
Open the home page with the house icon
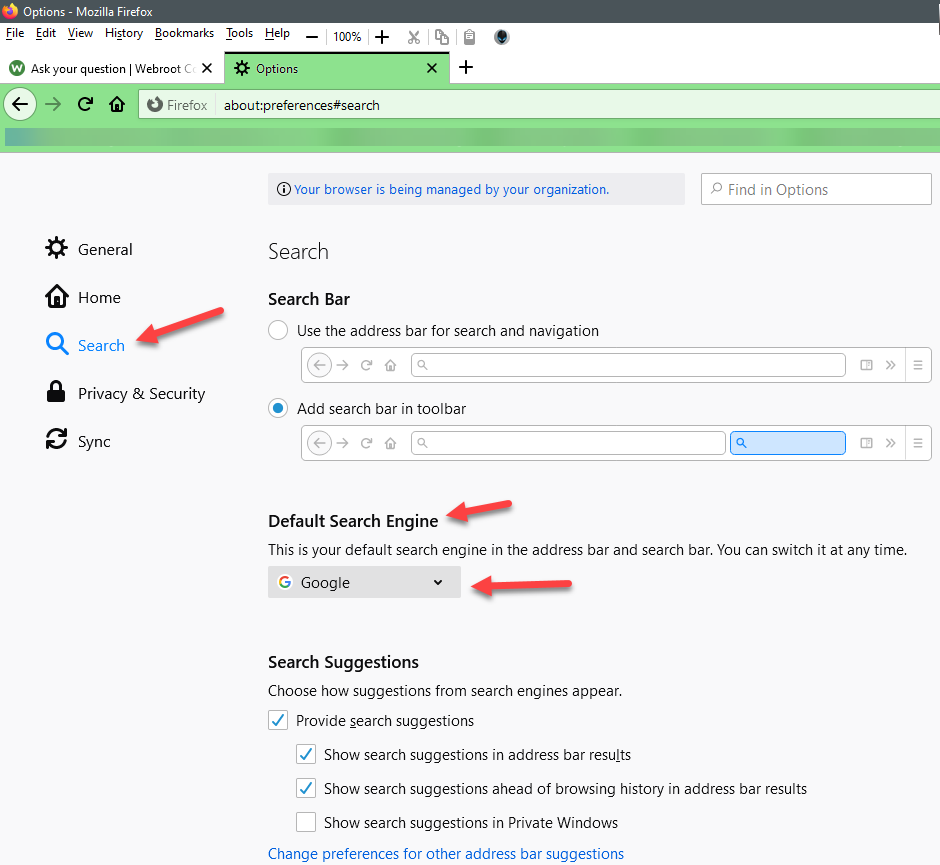click(x=117, y=104)
